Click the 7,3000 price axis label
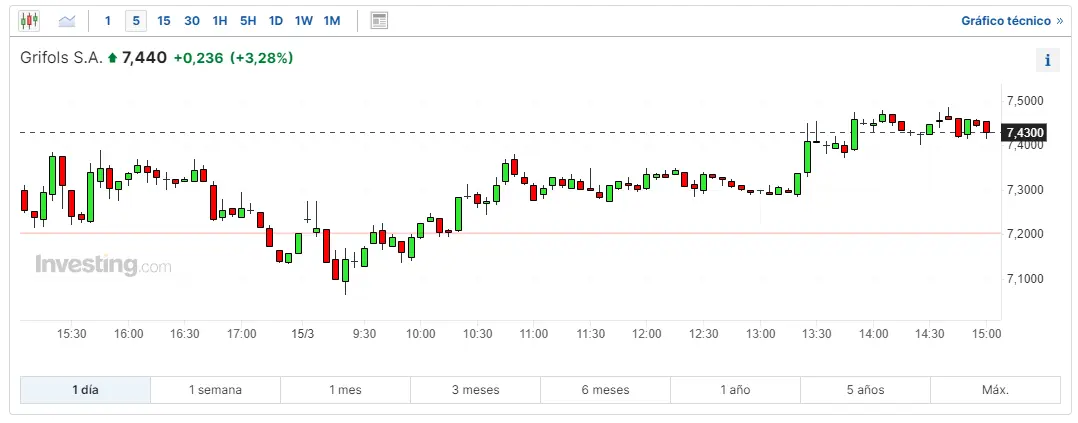 [x=1025, y=189]
